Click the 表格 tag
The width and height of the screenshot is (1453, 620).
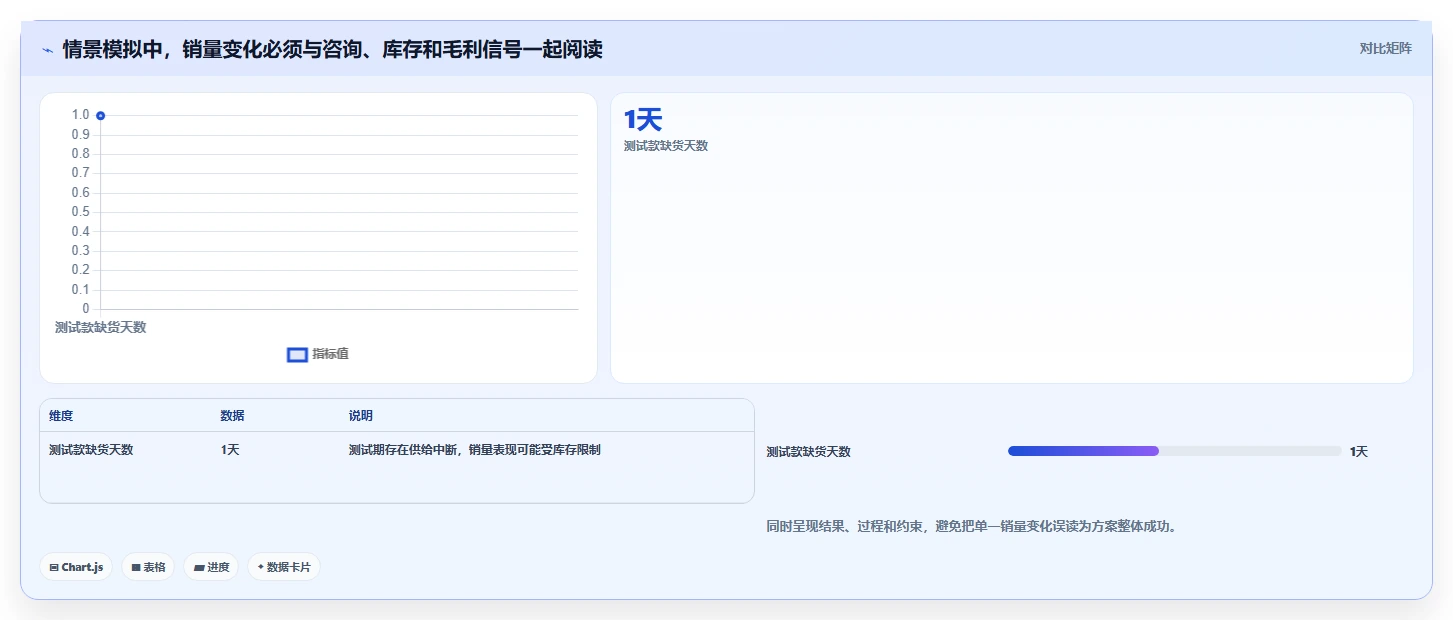[x=148, y=567]
